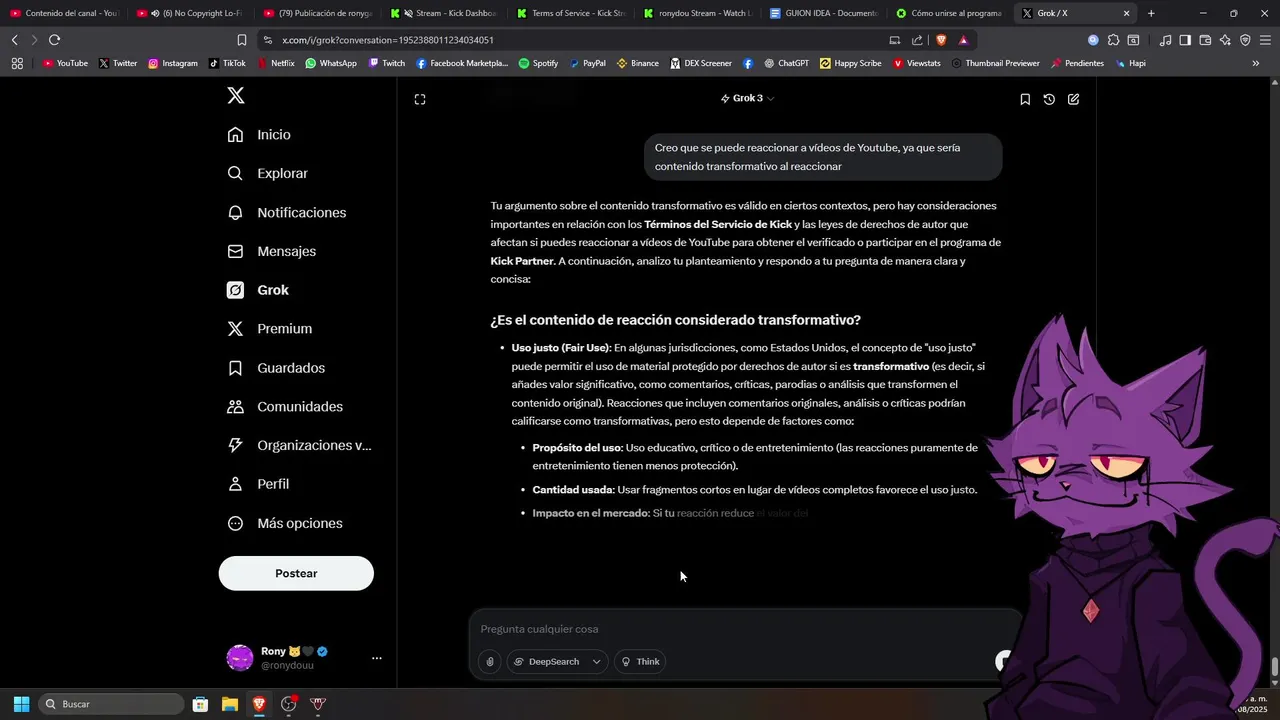Screen dimensions: 1280x720
Task: Reload the current page
Action: point(54,40)
